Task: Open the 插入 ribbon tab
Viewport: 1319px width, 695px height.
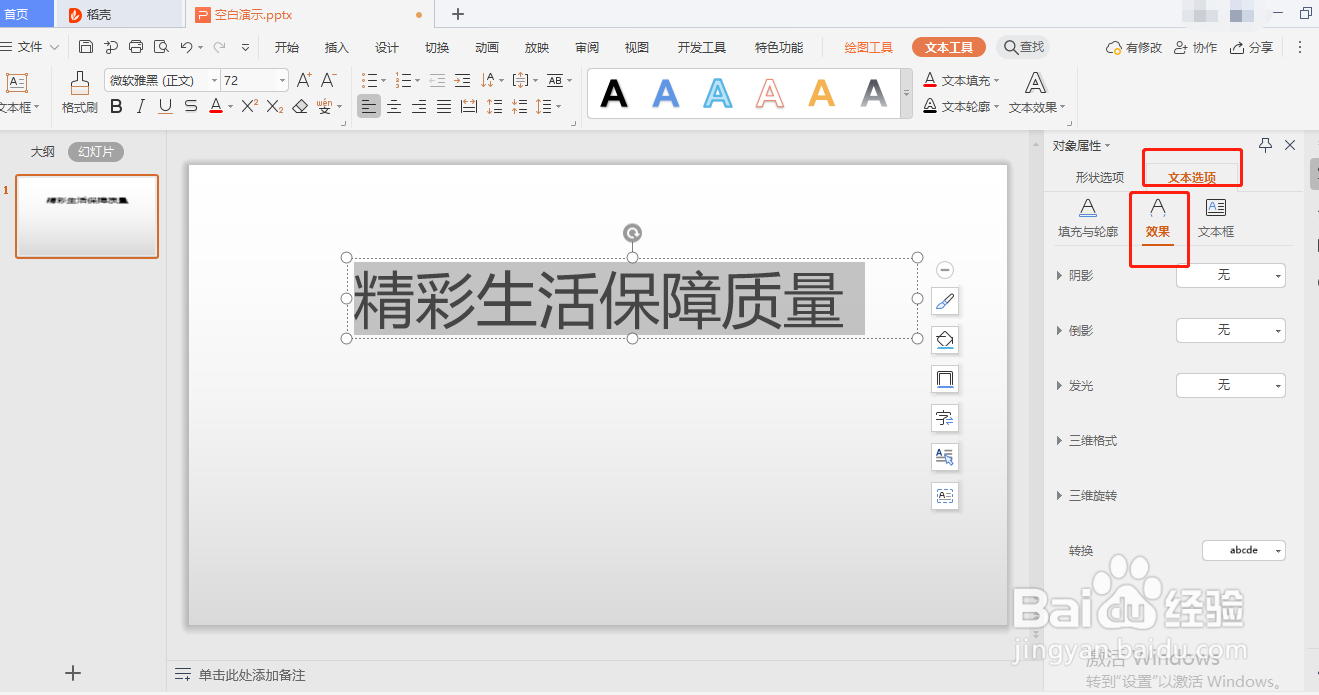Action: tap(337, 47)
